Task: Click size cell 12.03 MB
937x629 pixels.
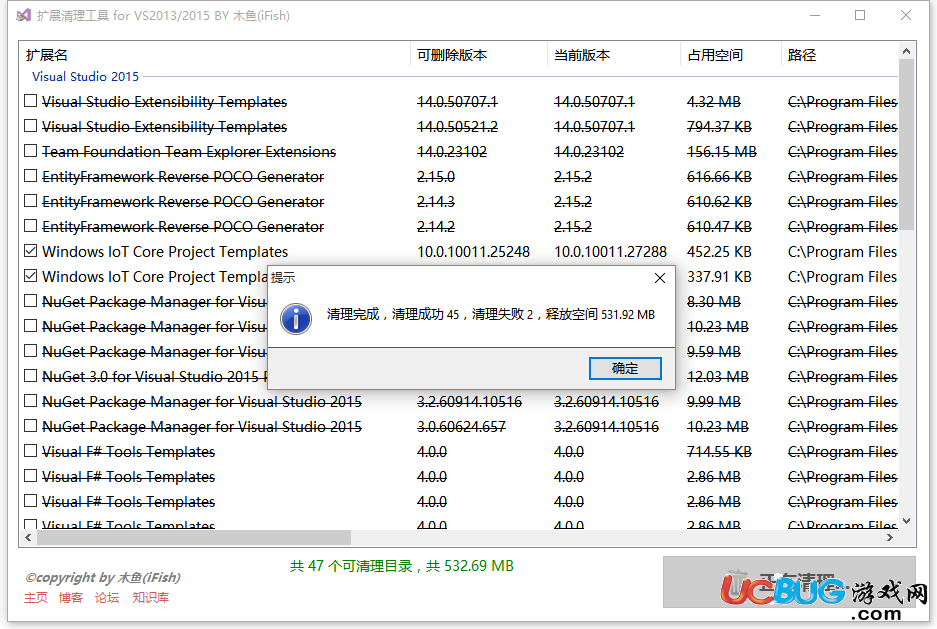Action: click(718, 377)
